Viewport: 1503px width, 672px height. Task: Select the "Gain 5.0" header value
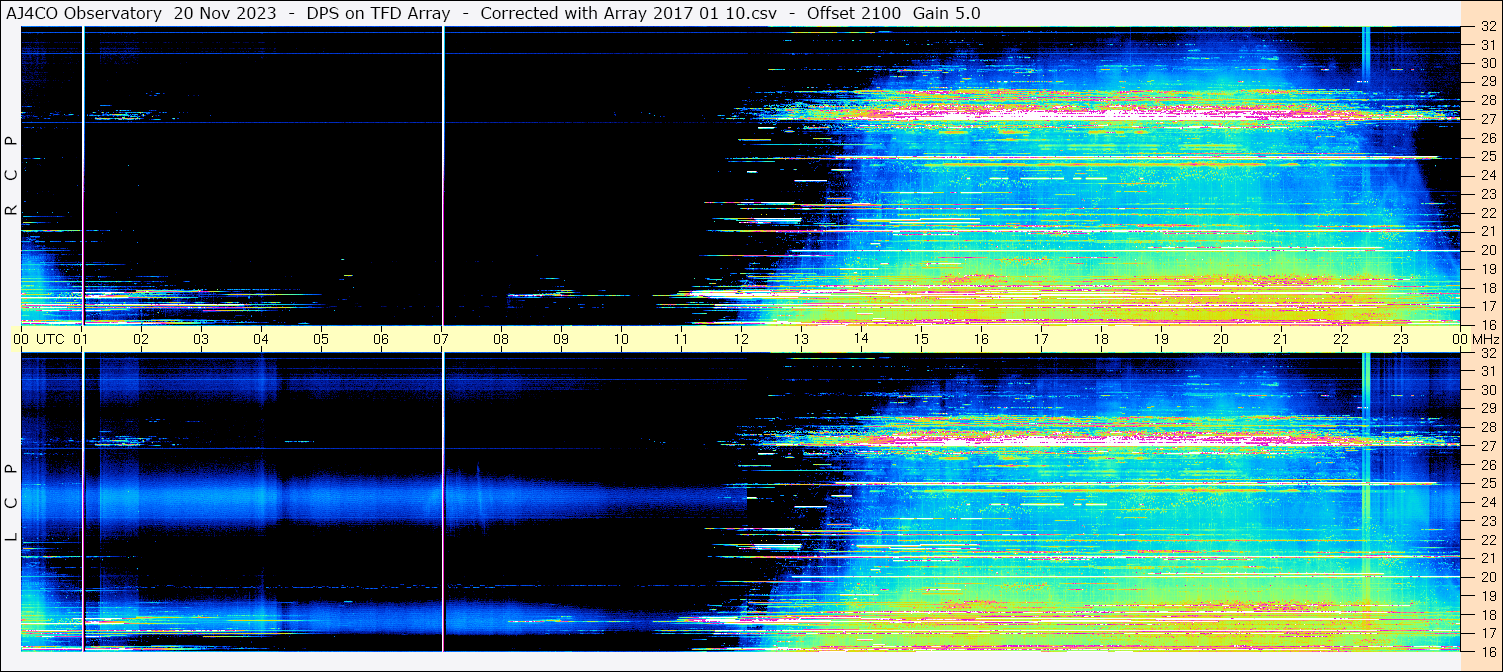coord(946,13)
